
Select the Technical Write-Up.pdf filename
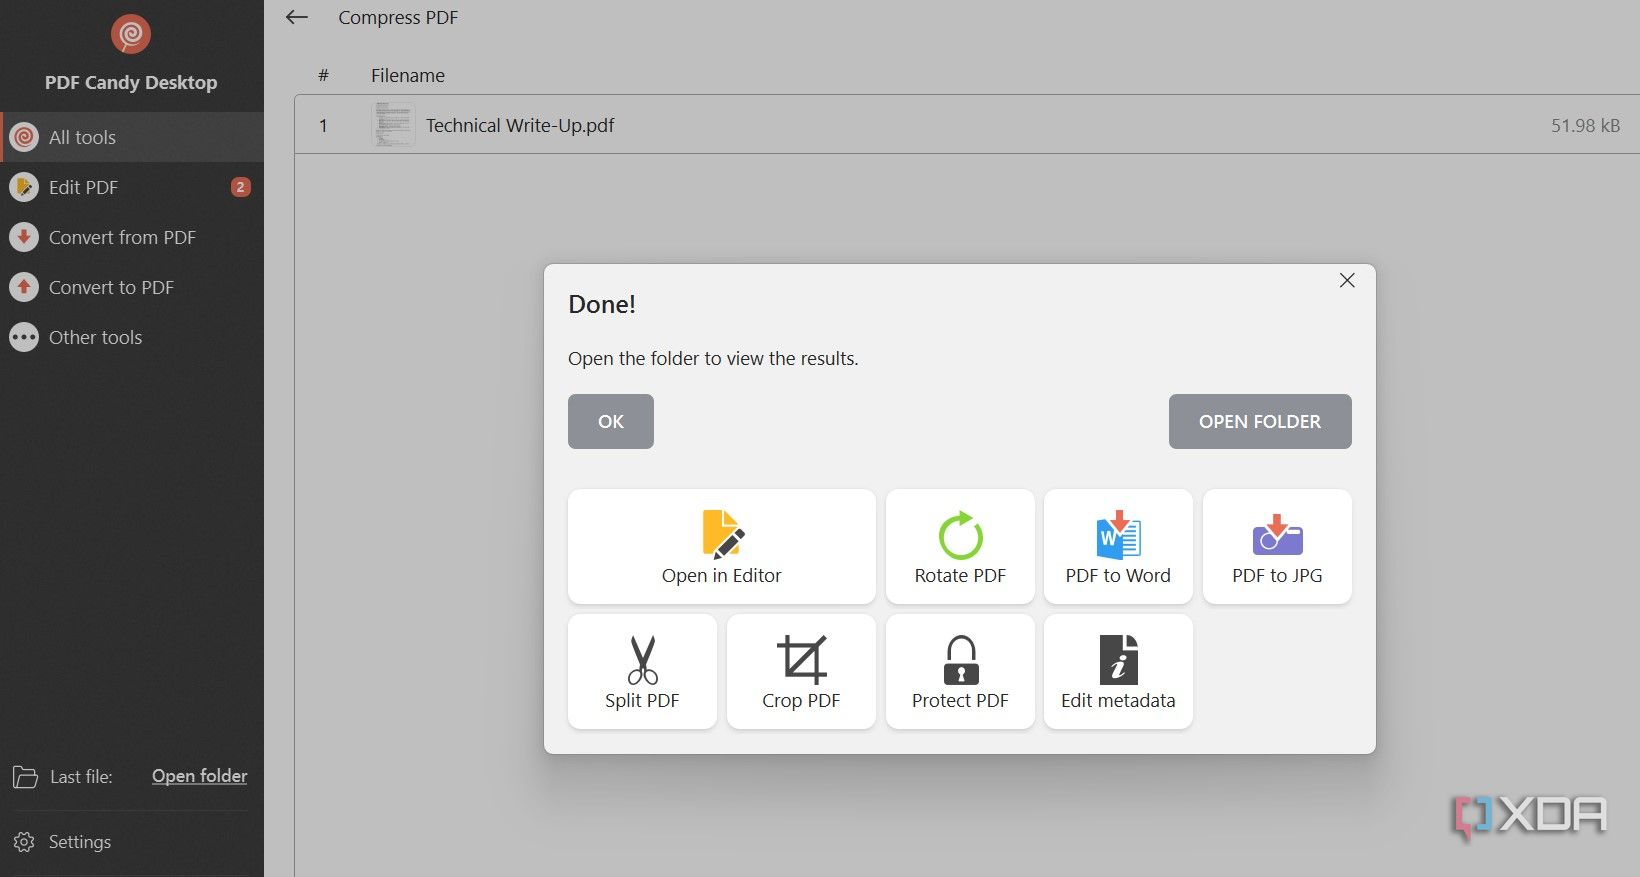[x=520, y=125]
